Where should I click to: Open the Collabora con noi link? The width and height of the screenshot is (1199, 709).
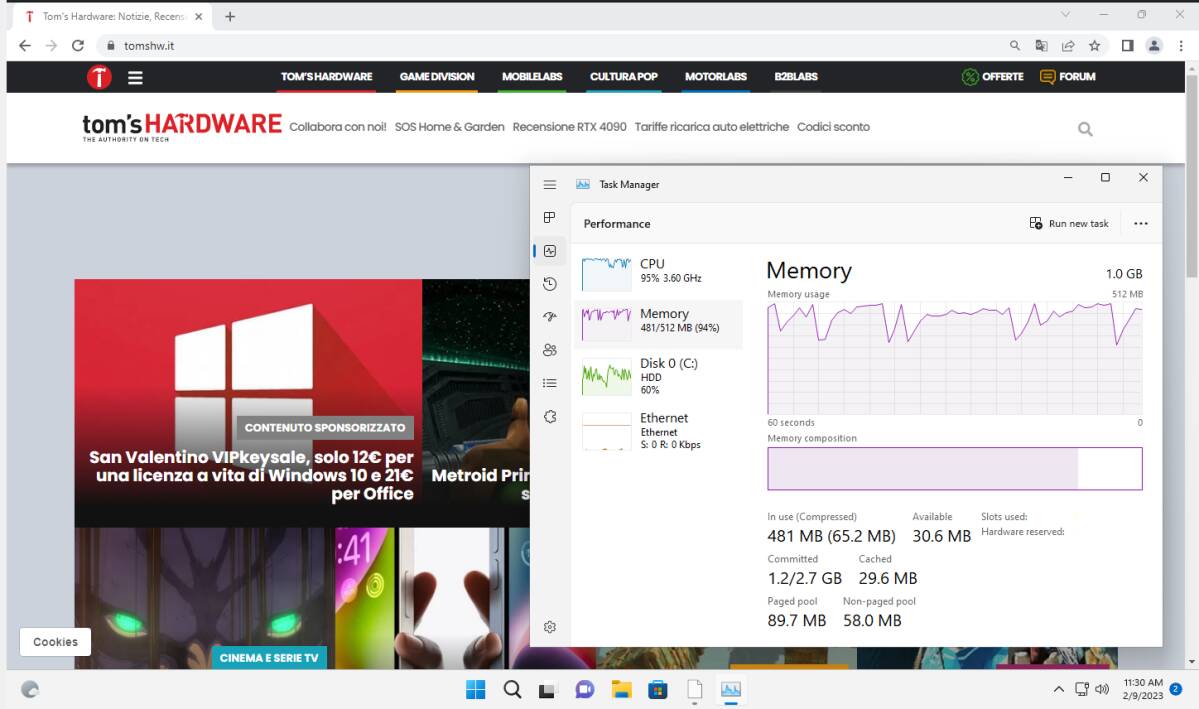pyautogui.click(x=337, y=127)
